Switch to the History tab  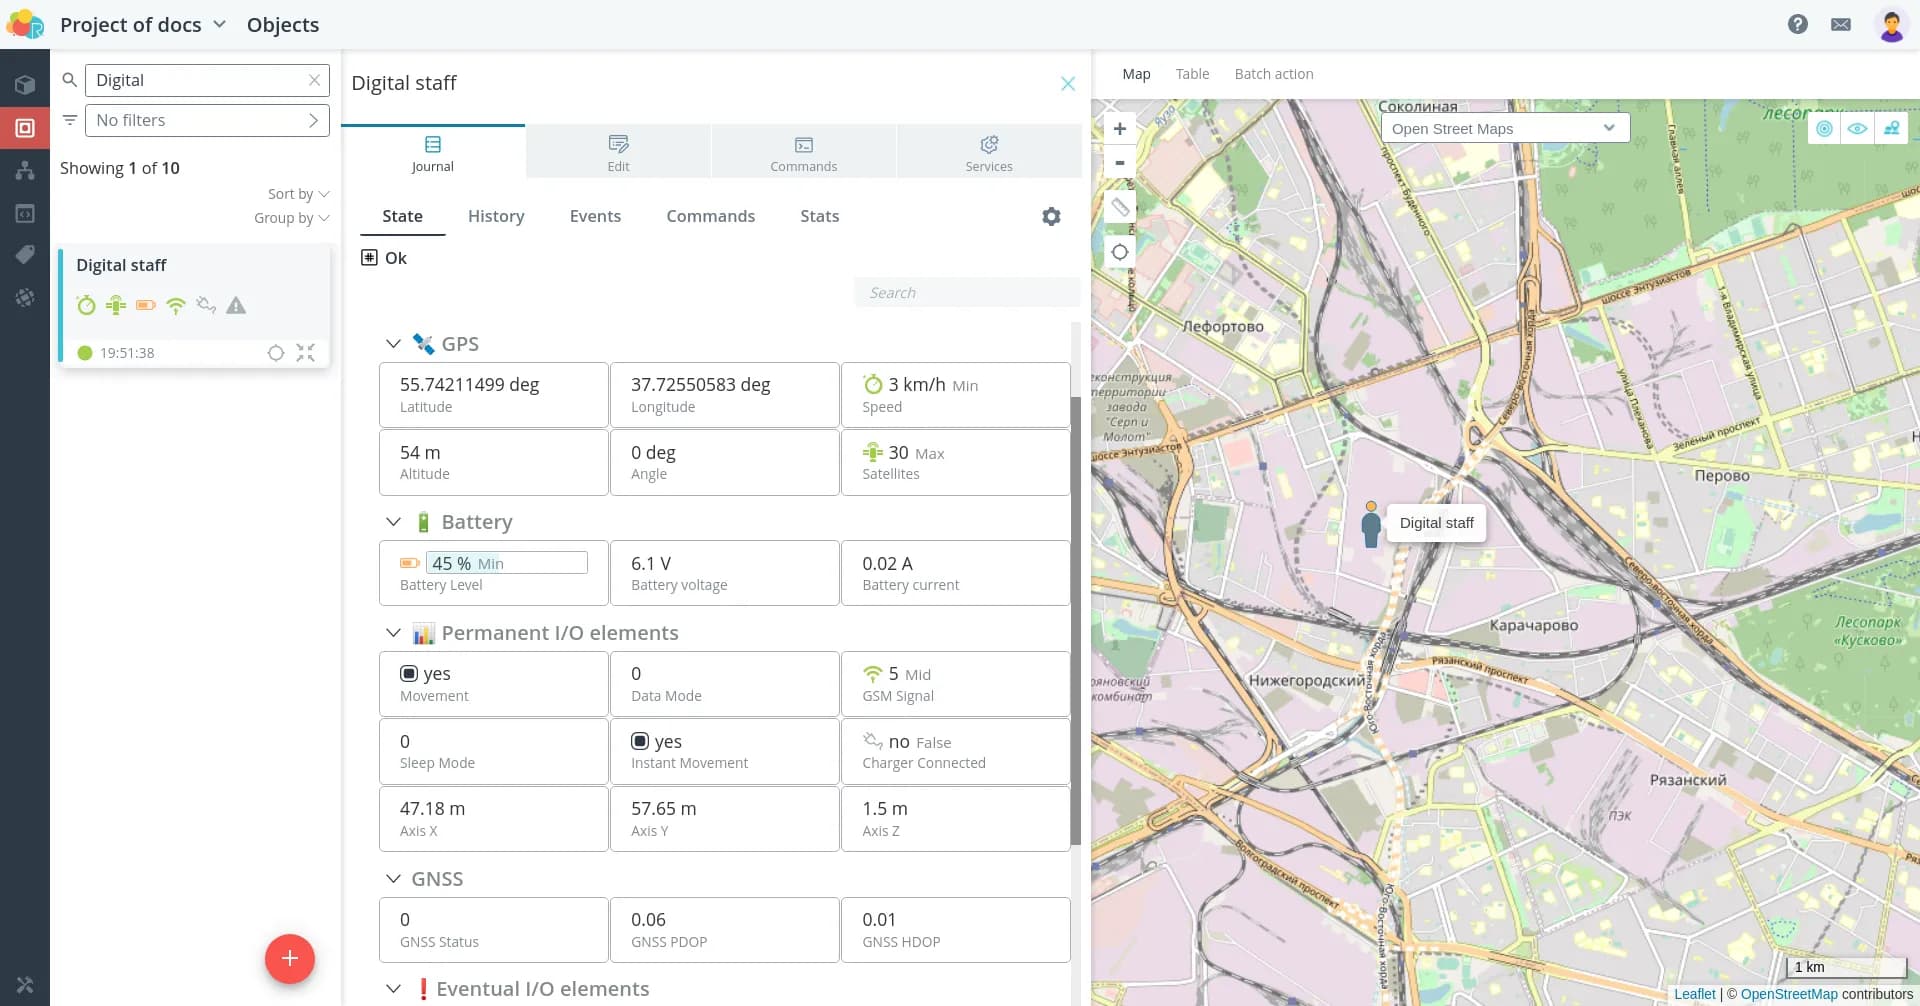pyautogui.click(x=496, y=216)
